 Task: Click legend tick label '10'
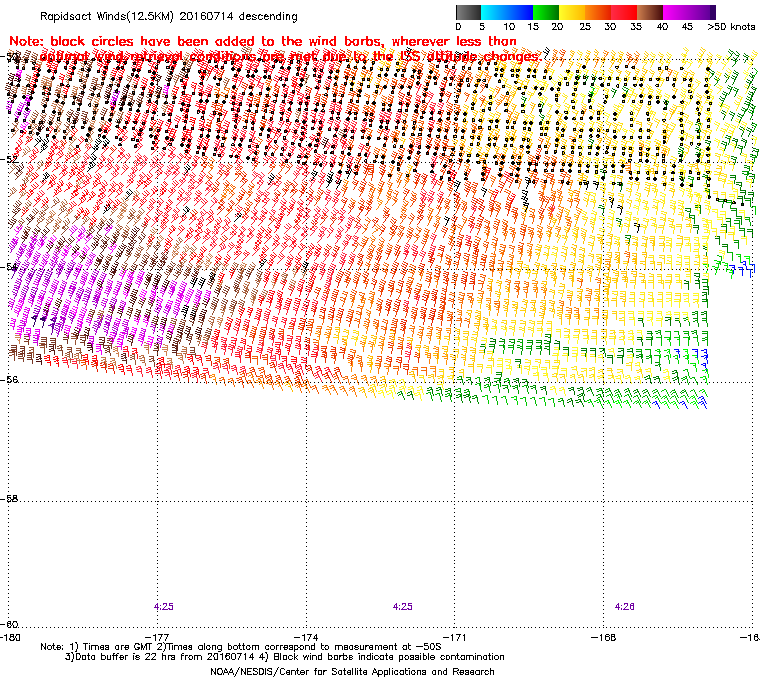click(508, 27)
